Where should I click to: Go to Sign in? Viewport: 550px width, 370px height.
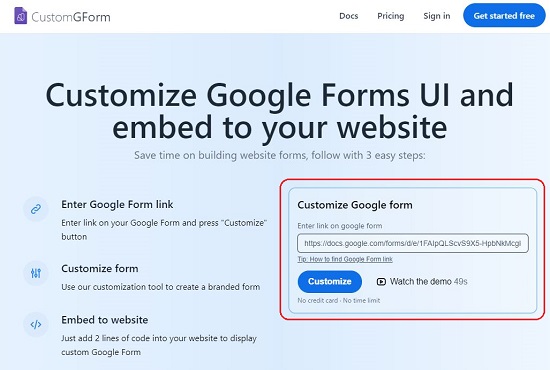click(437, 16)
